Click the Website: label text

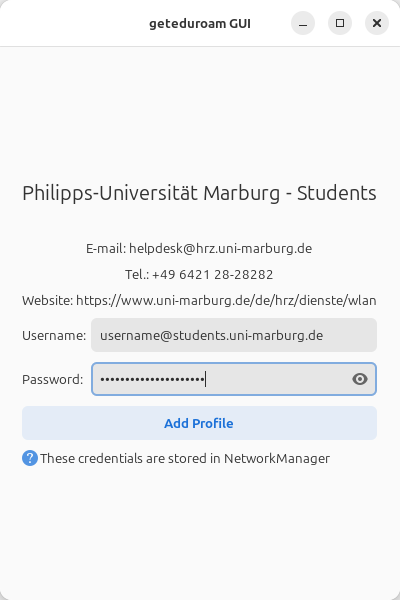click(47, 301)
